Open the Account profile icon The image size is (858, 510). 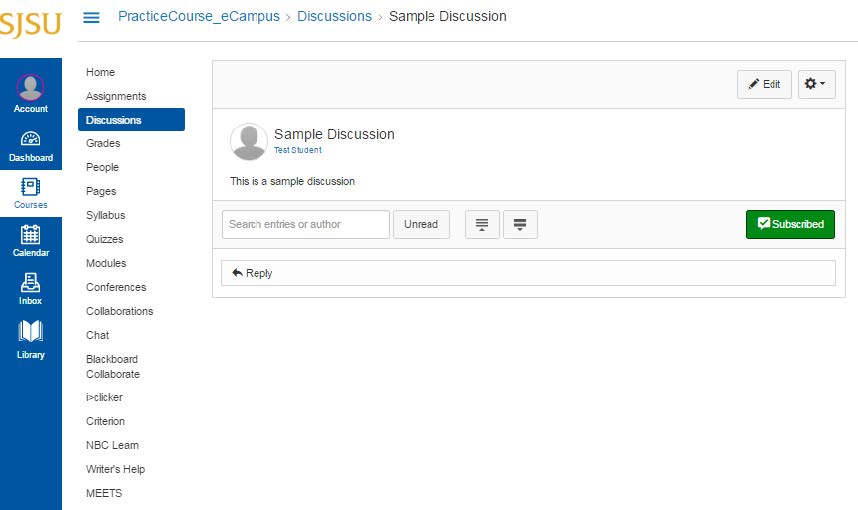pyautogui.click(x=30, y=88)
